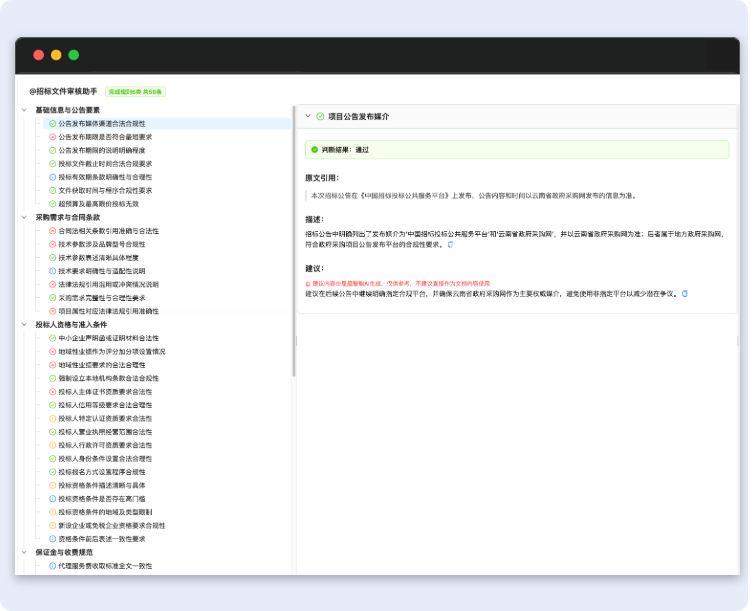Collapse the 基础信息与公告要素 tree group

click(24, 110)
